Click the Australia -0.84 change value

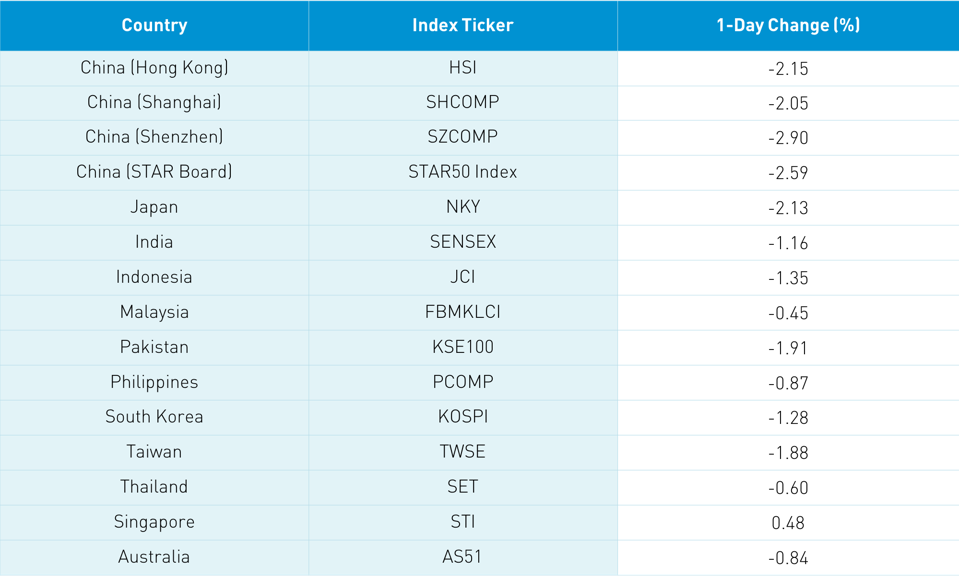coord(788,558)
